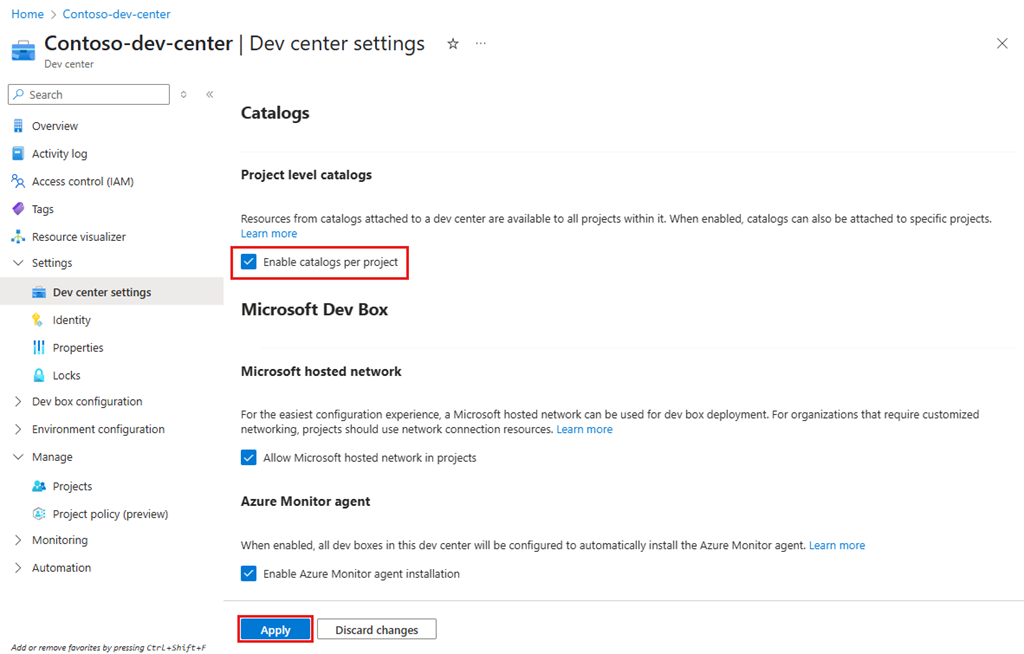
Task: Toggle Enable catalogs per project
Action: [248, 262]
